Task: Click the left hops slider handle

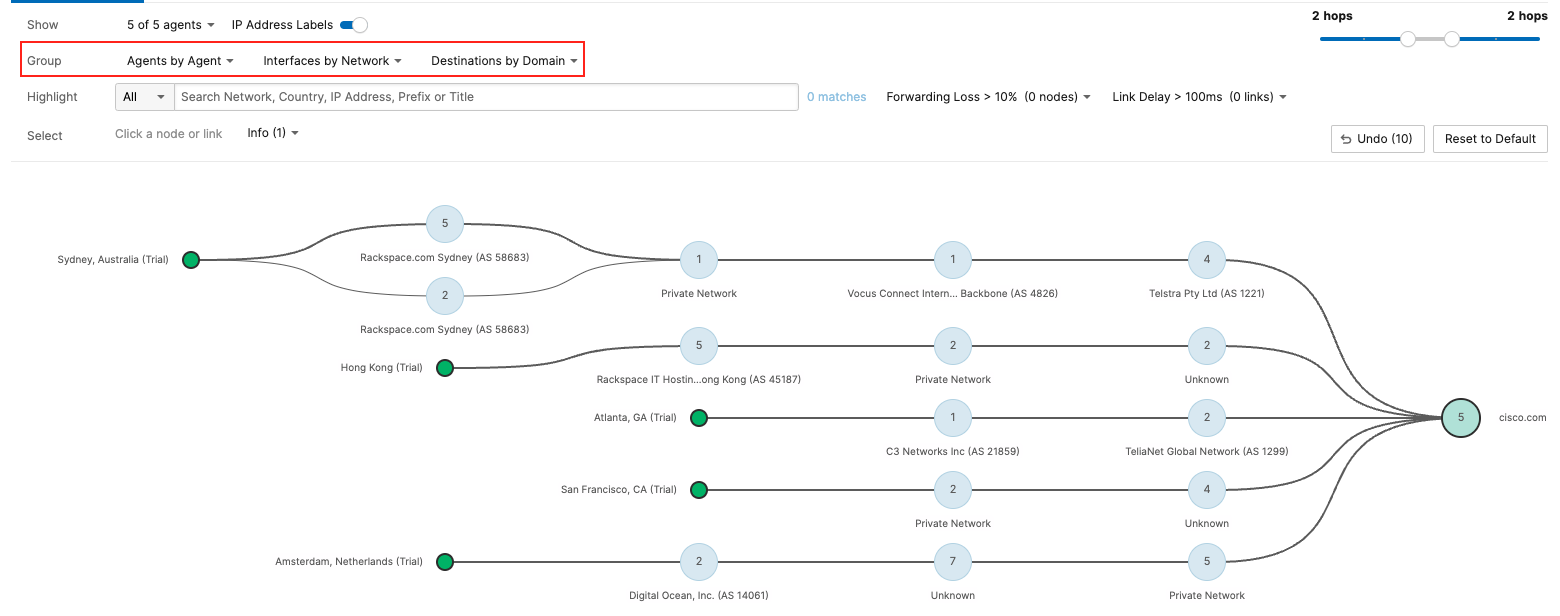Action: pyautogui.click(x=1408, y=39)
